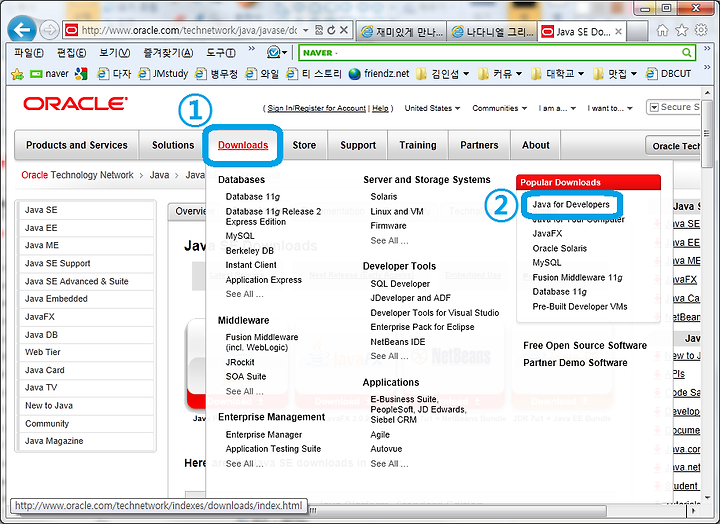Click Free Open Source Software link
720x524 pixels.
tap(585, 345)
